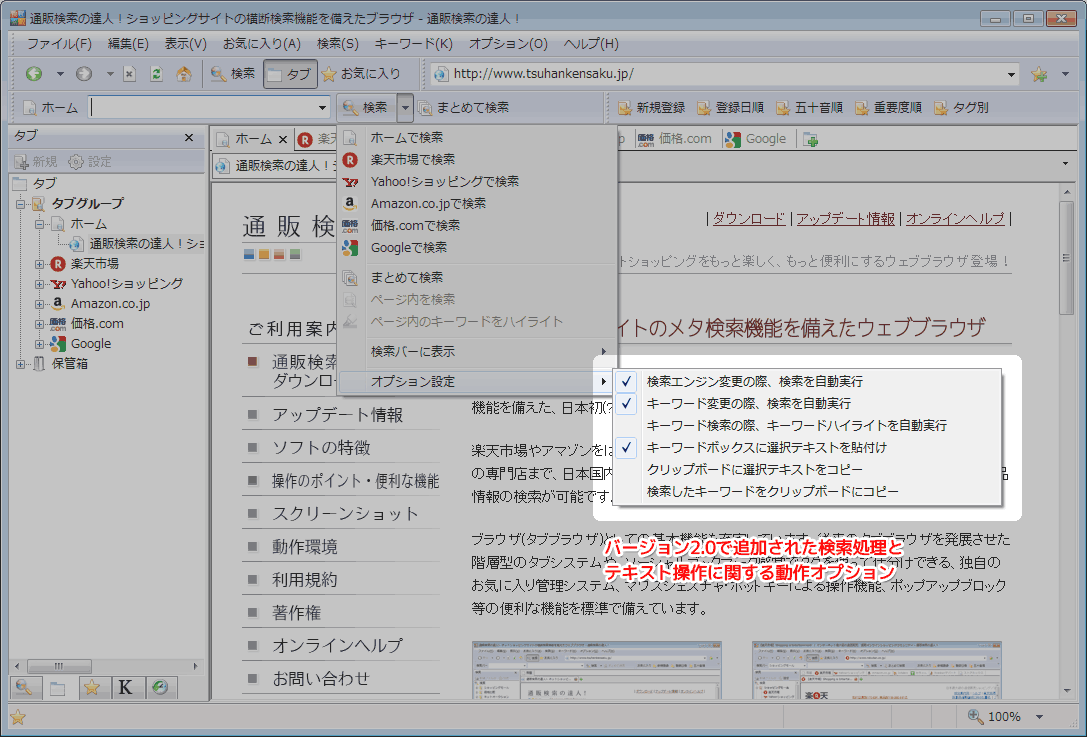Expand the 楽天市場 tree node

pos(40,264)
